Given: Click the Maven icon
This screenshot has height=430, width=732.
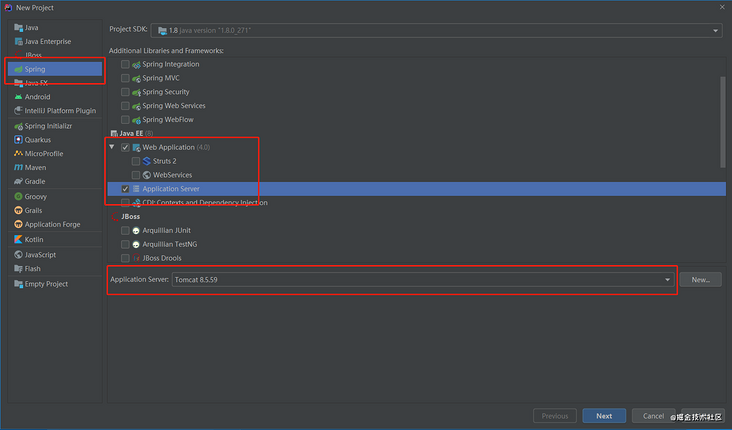Looking at the screenshot, I should point(18,167).
